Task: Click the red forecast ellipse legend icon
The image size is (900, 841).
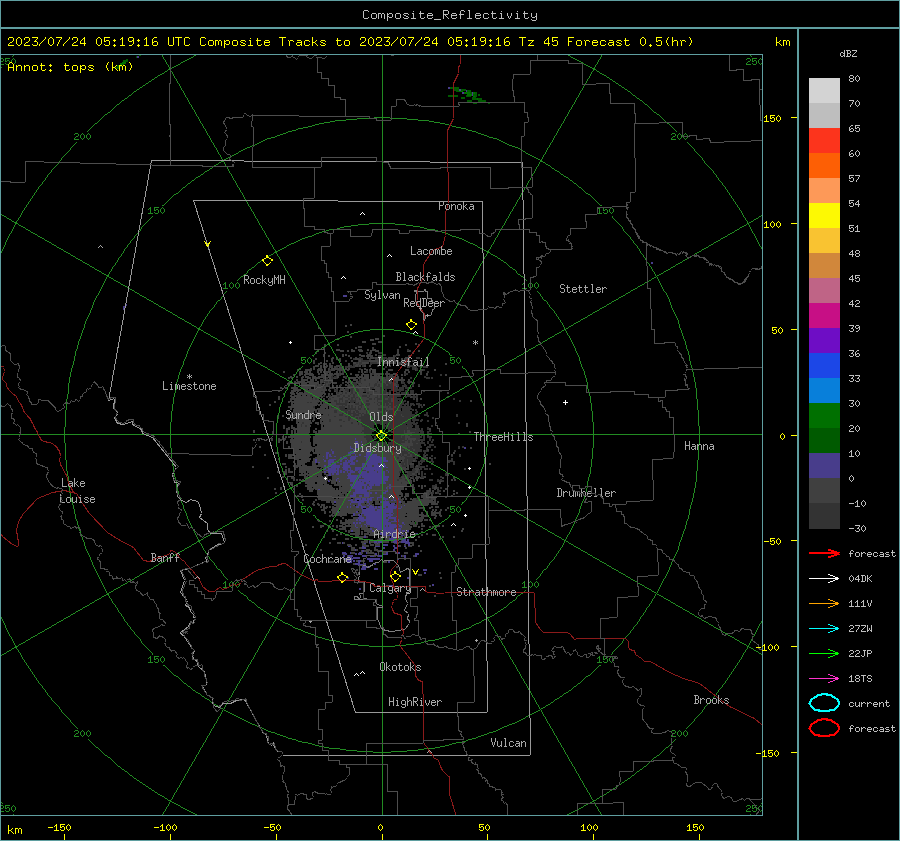Action: point(824,728)
